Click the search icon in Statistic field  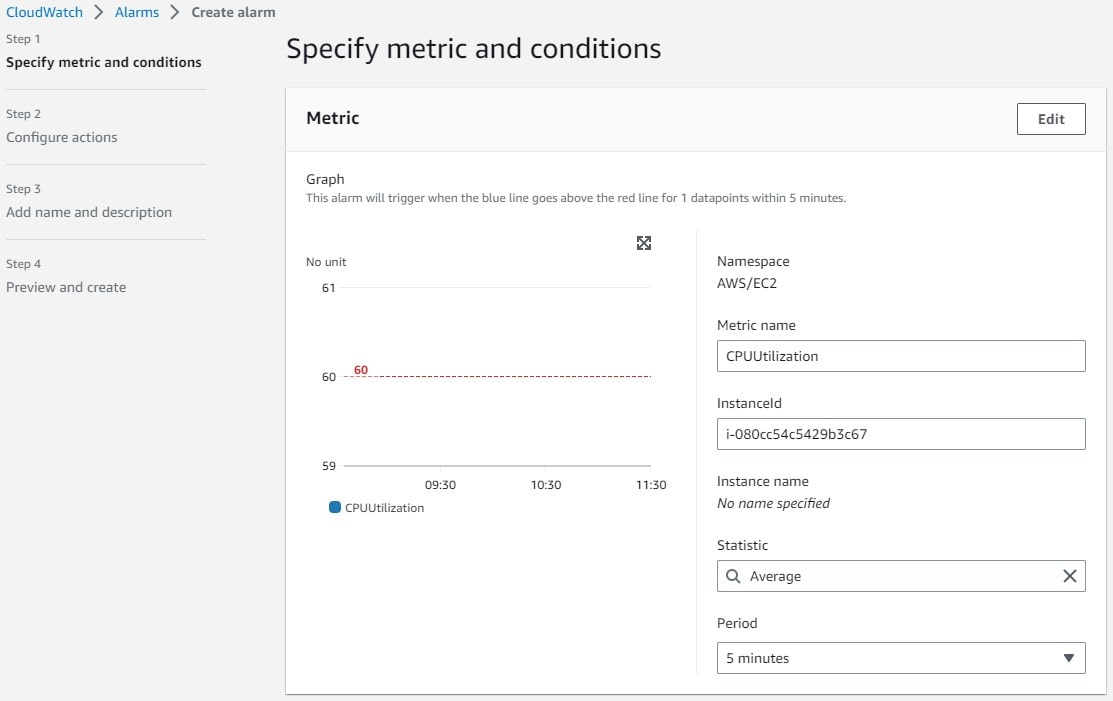click(x=733, y=576)
